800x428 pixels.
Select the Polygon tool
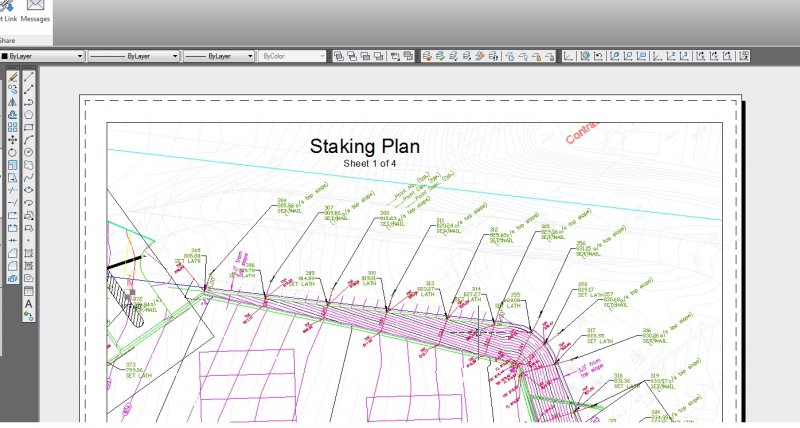click(29, 115)
